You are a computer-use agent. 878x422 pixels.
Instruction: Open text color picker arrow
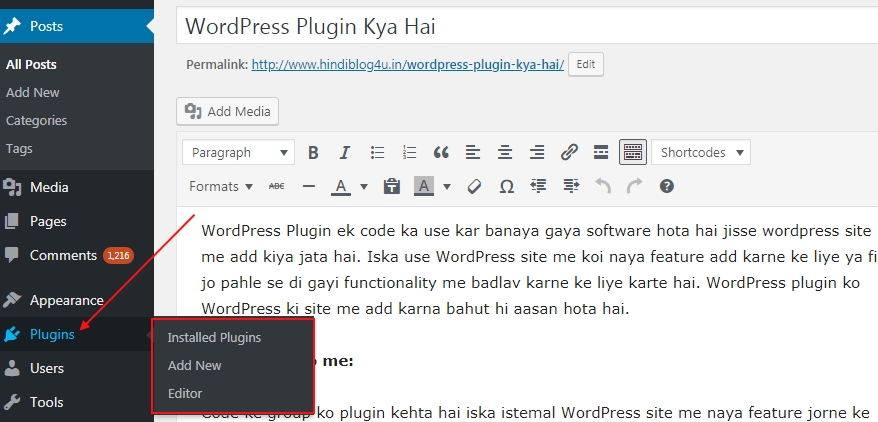(363, 186)
